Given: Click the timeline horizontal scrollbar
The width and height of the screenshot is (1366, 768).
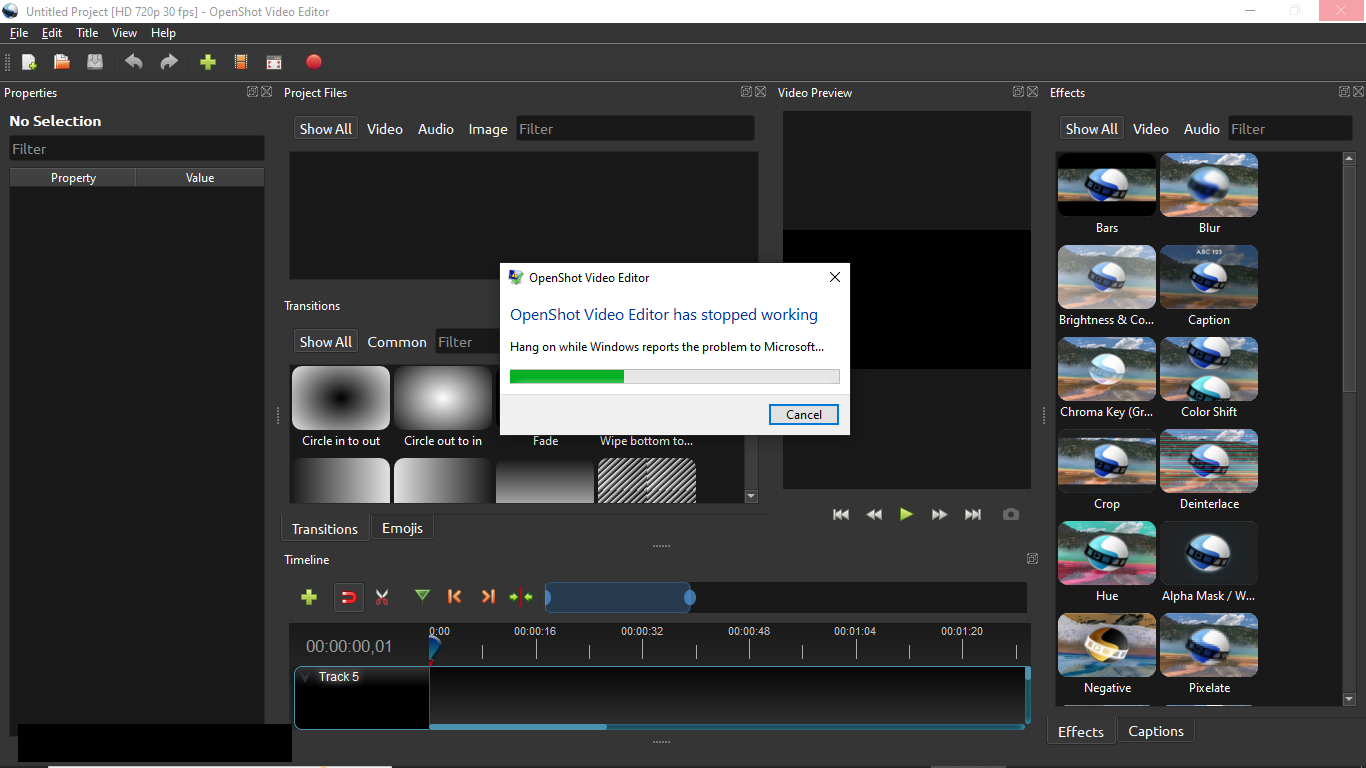Looking at the screenshot, I should coord(518,727).
